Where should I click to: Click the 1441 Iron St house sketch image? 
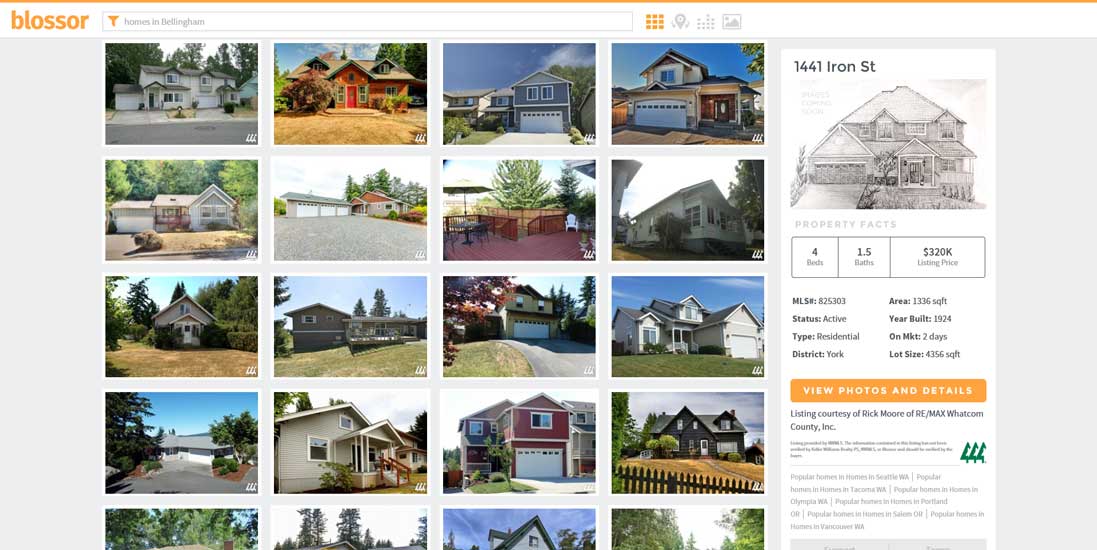[x=888, y=143]
